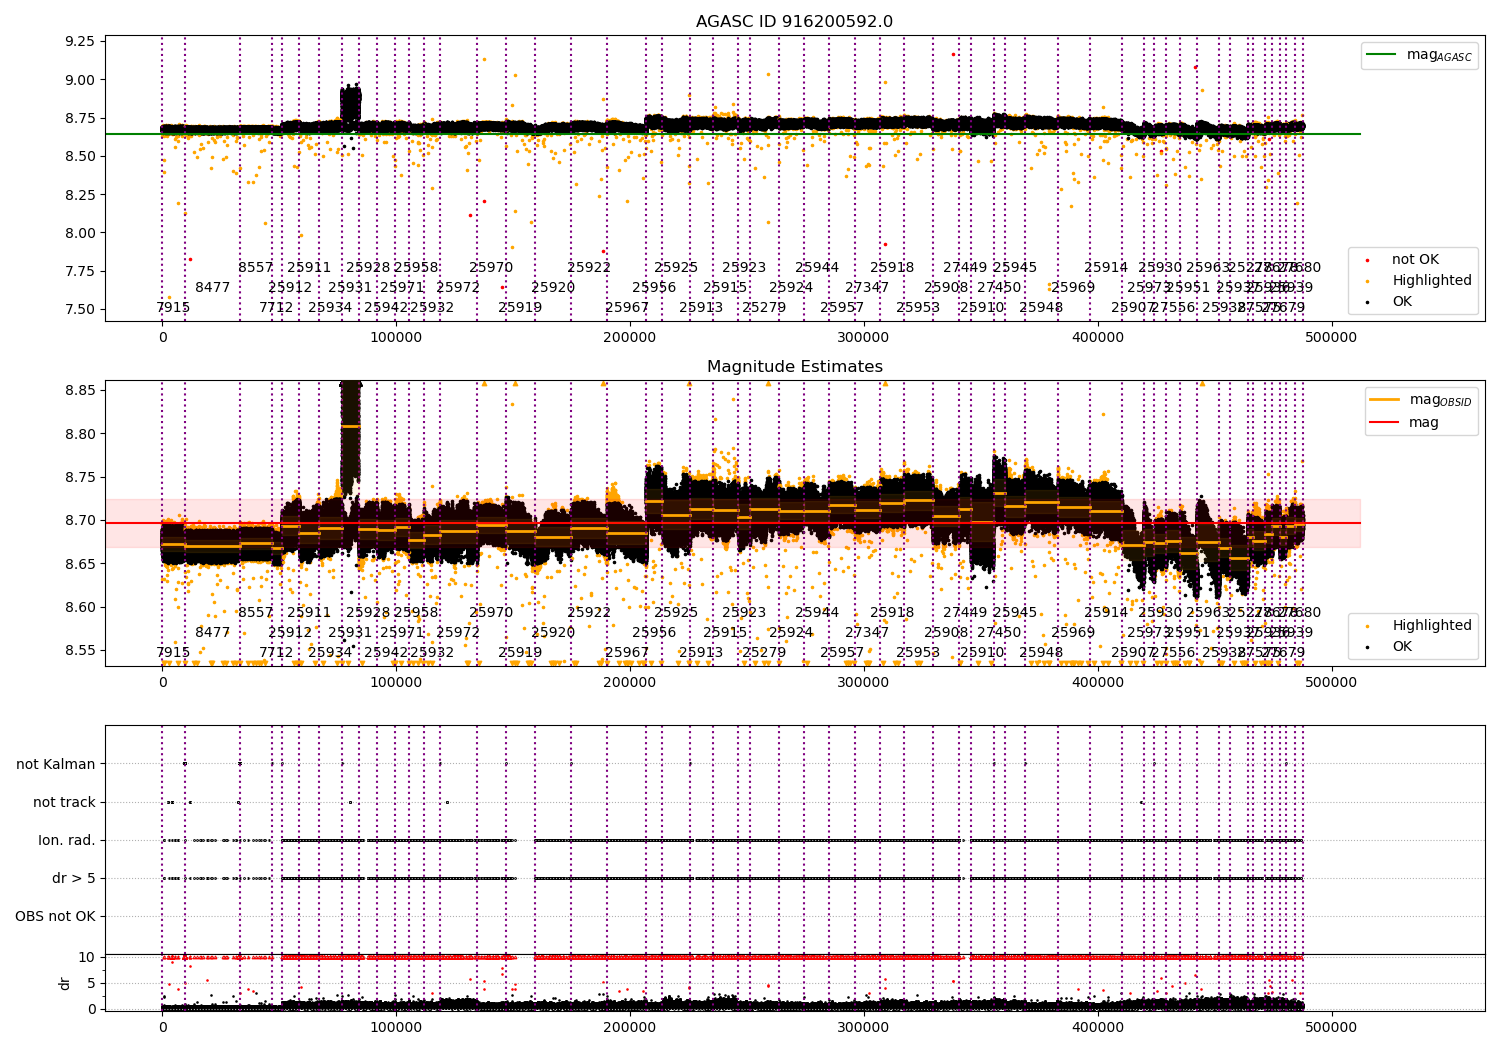1500x1050 pixels.
Task: Click the 'OBS not OK' y-axis label
Action: click(55, 916)
